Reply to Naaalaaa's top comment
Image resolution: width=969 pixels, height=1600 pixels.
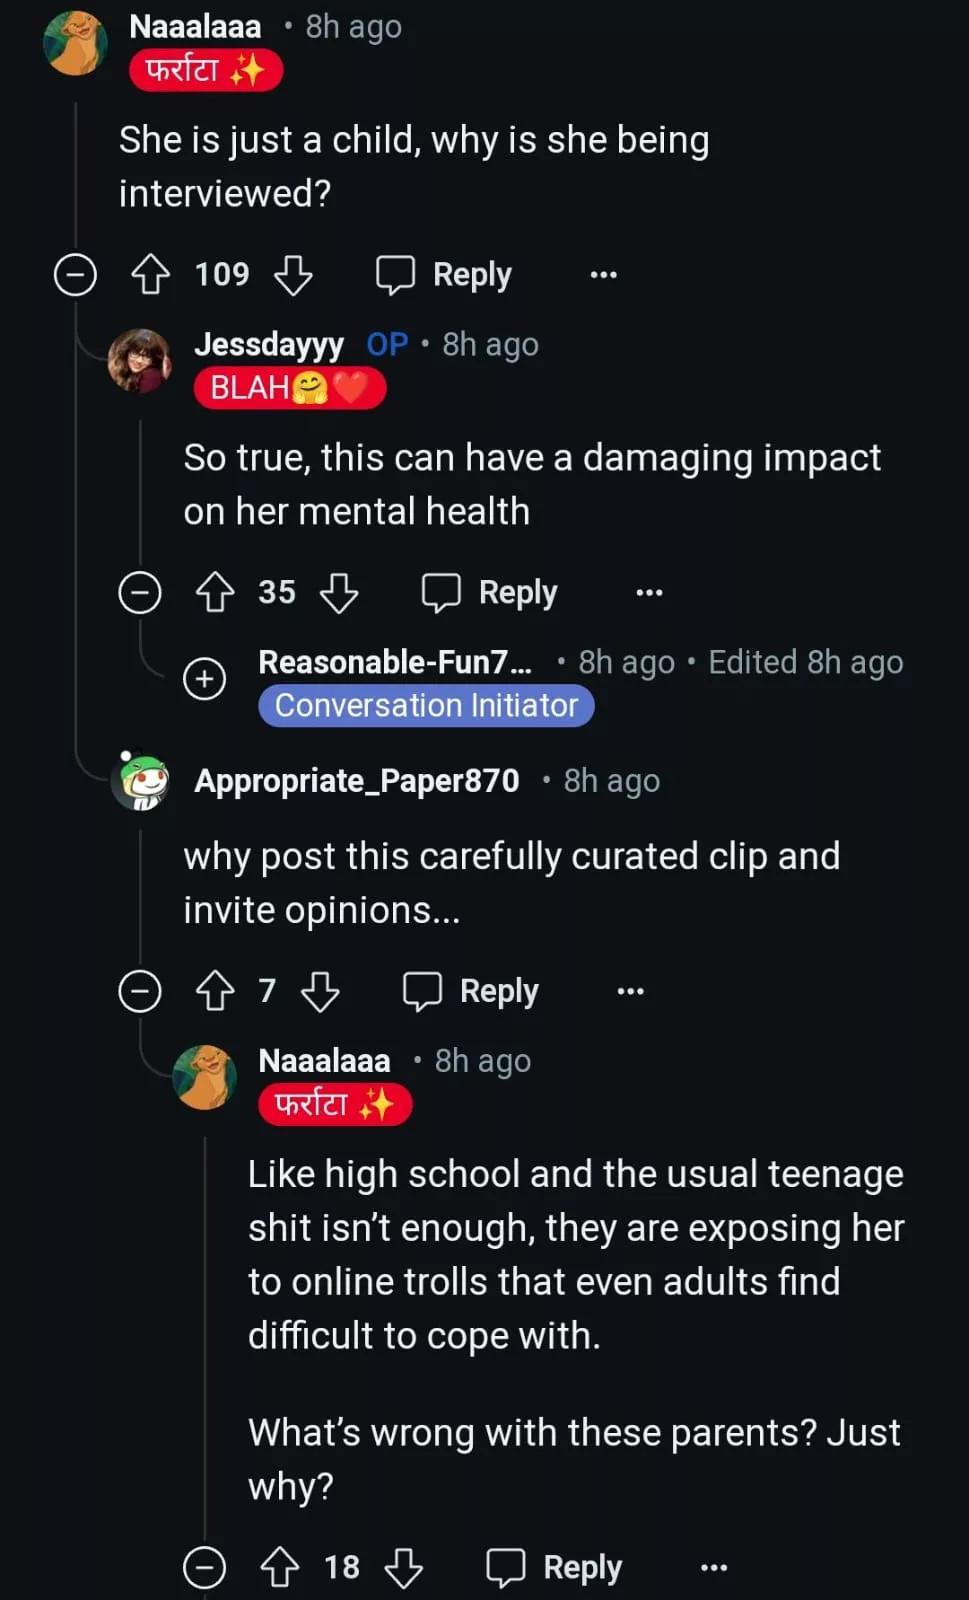pyautogui.click(x=444, y=274)
